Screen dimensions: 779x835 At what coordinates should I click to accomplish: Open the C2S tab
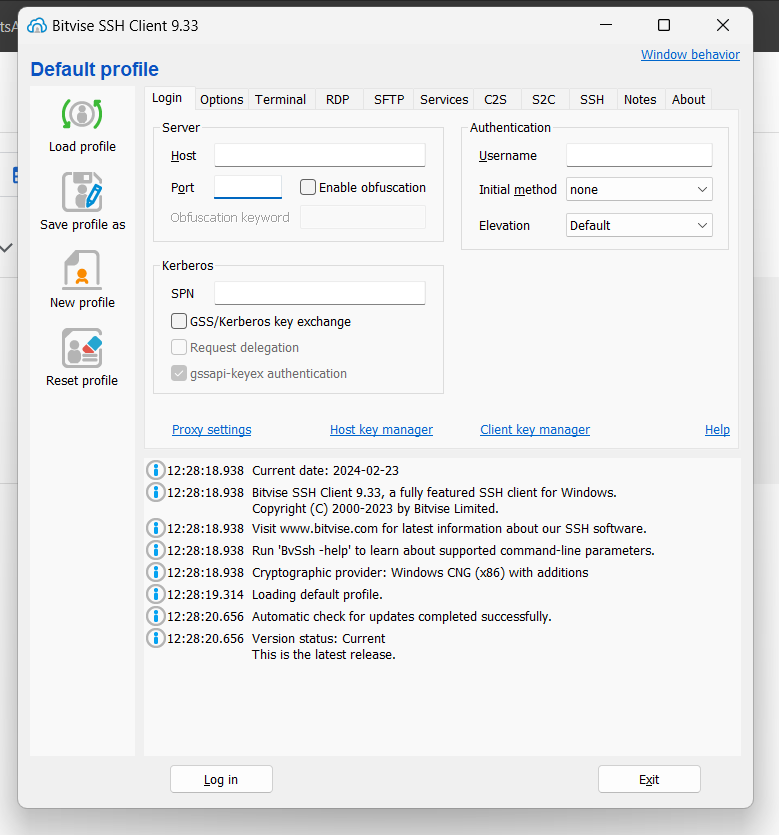[x=495, y=100]
